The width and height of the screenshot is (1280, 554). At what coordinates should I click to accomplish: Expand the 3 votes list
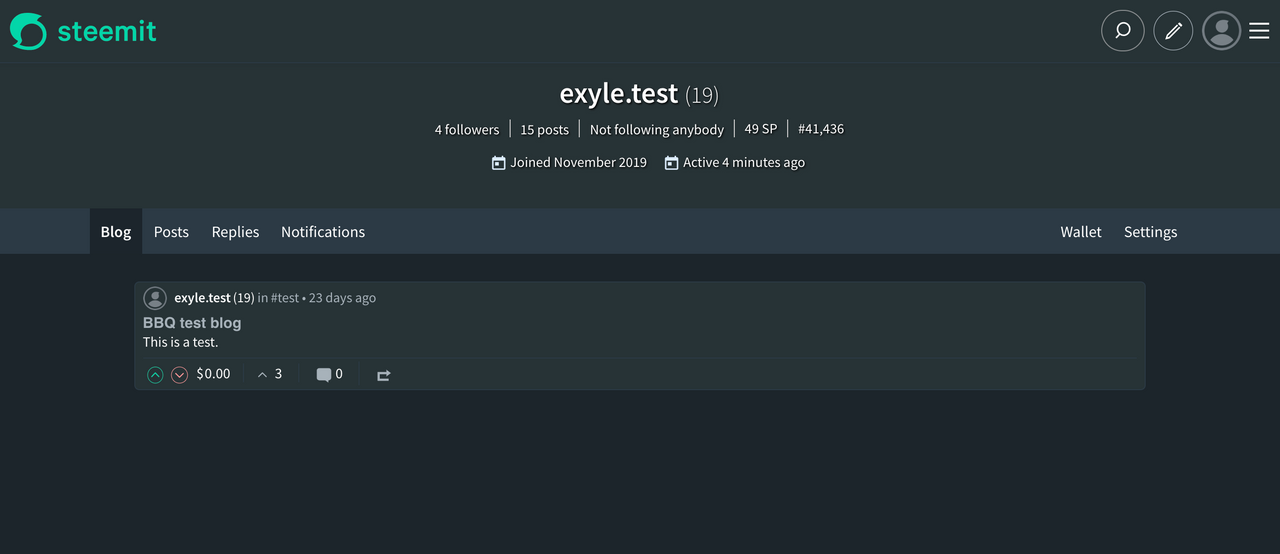point(270,374)
